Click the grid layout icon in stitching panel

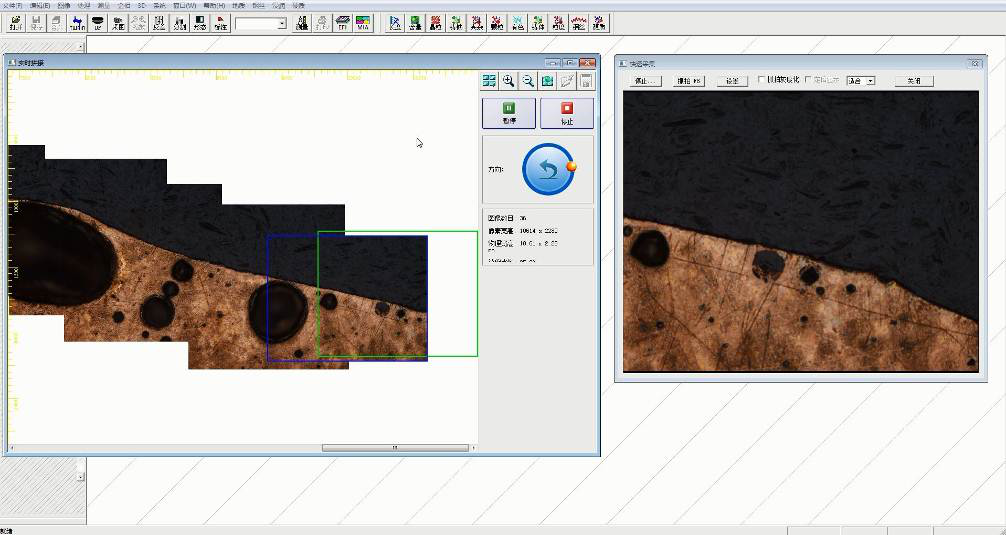489,82
